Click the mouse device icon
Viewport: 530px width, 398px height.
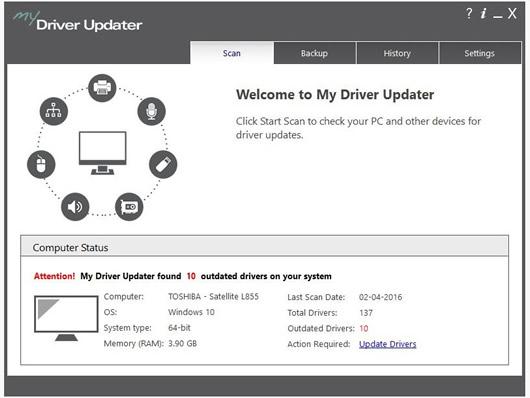coord(41,165)
